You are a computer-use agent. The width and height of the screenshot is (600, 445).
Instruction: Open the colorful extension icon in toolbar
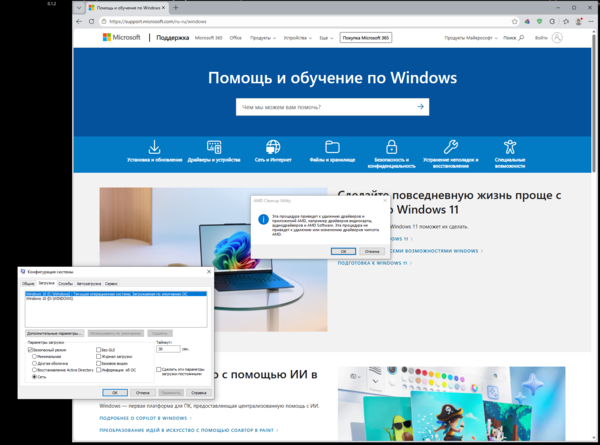click(527, 21)
